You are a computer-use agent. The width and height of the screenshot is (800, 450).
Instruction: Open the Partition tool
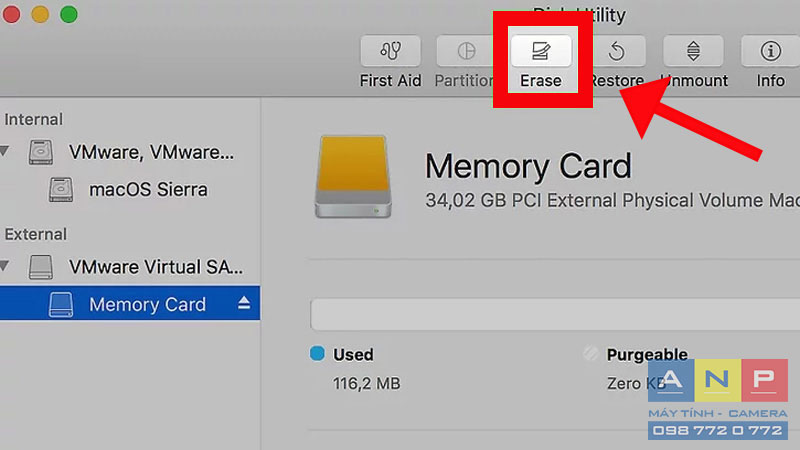pos(465,51)
